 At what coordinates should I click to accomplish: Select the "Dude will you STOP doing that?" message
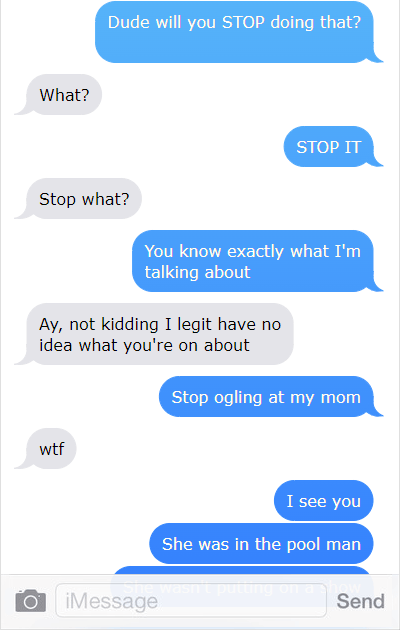point(235,32)
